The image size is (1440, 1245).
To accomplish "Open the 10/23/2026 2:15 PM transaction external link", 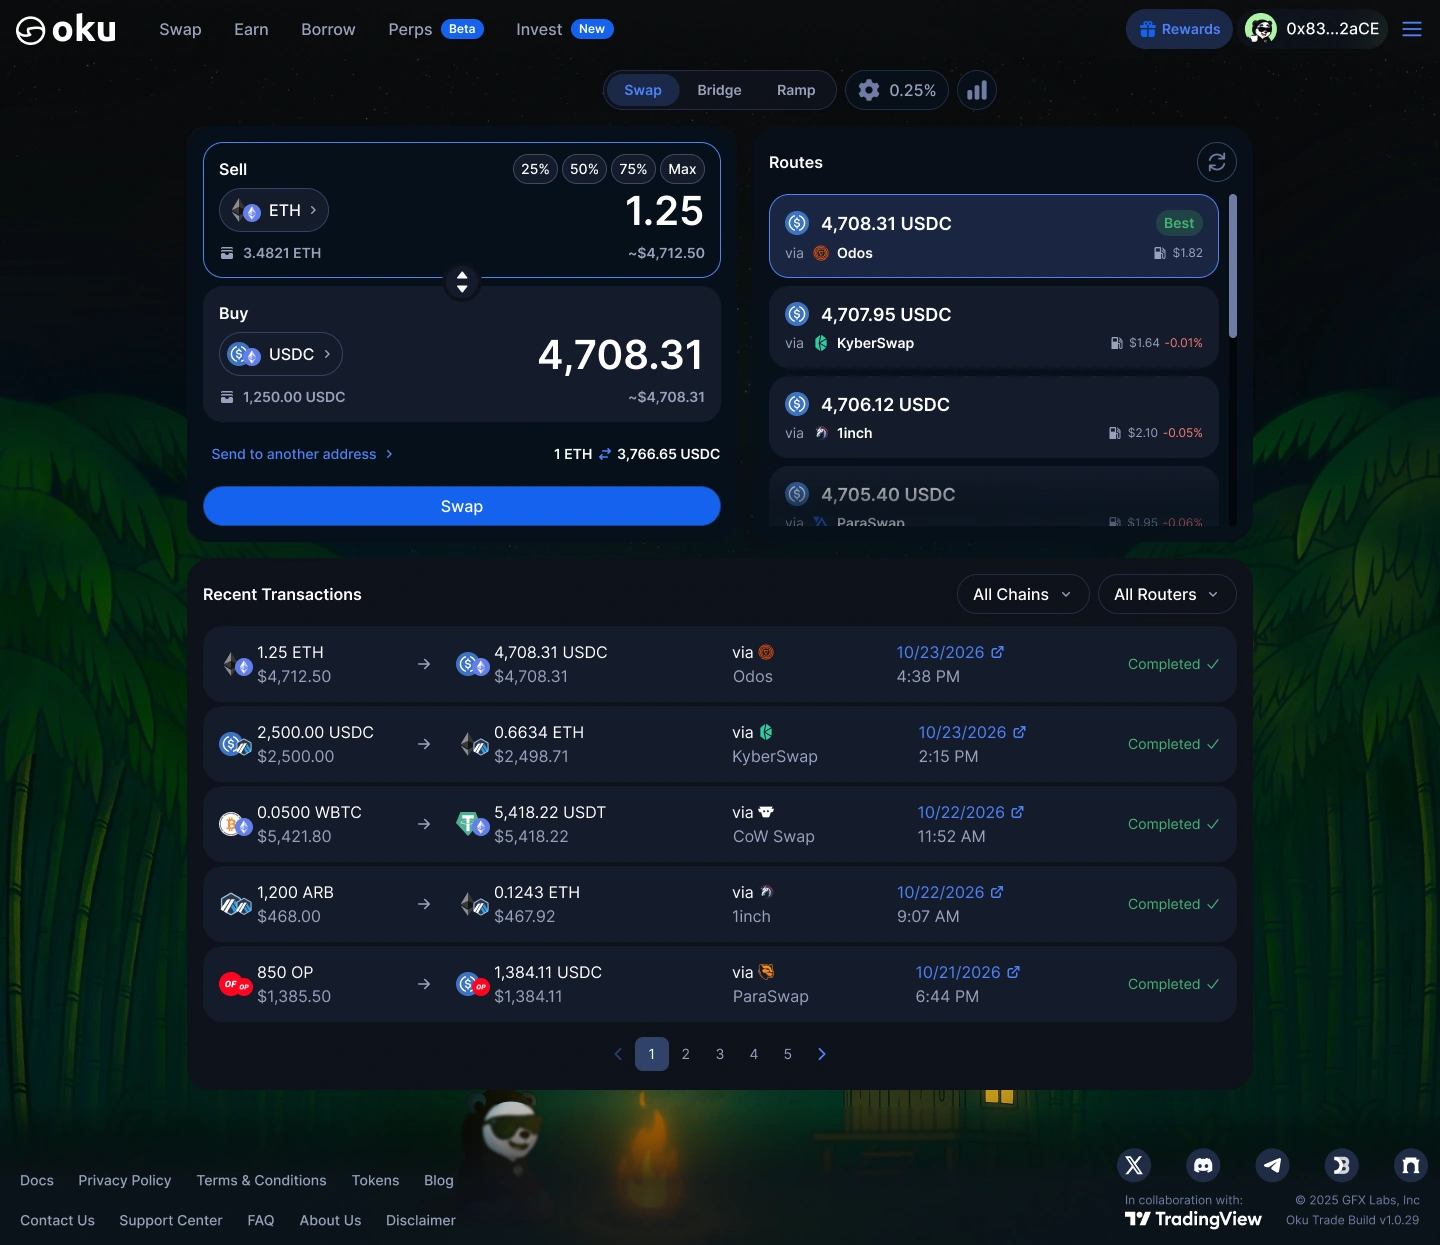I will pos(1019,732).
